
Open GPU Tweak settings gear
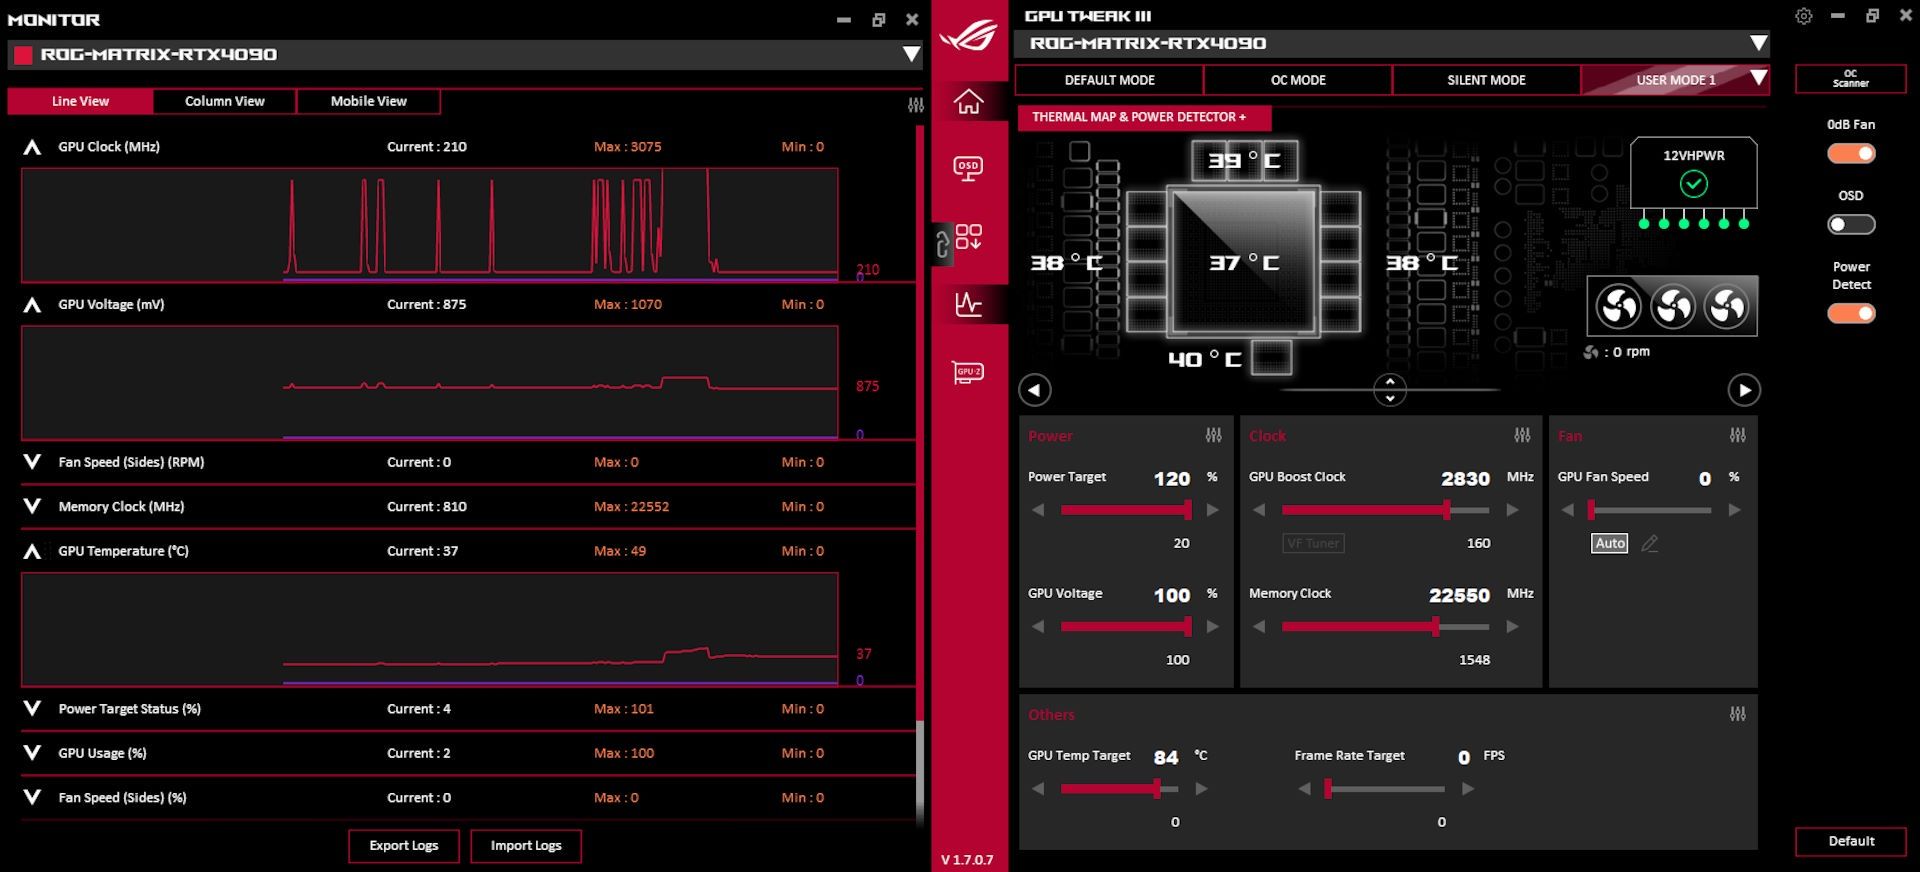[1804, 17]
